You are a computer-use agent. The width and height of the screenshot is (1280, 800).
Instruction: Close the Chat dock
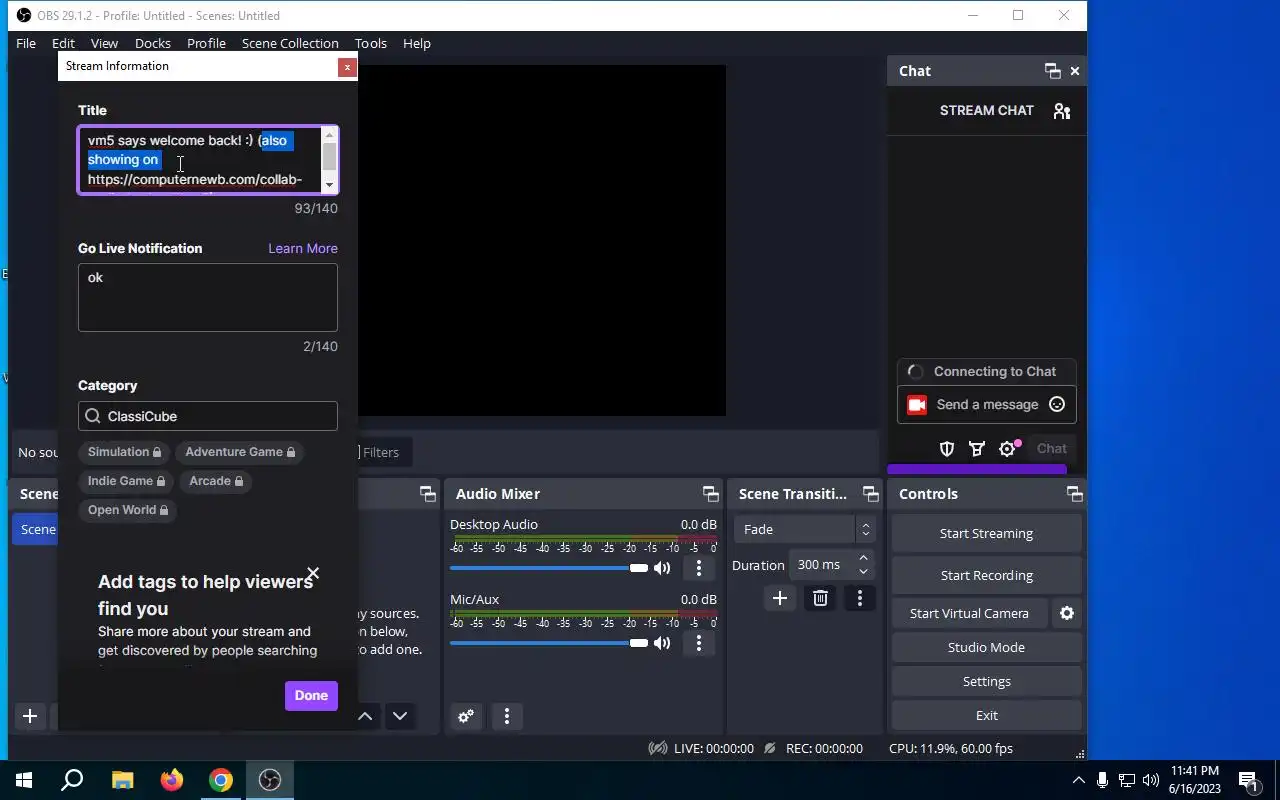click(x=1075, y=71)
